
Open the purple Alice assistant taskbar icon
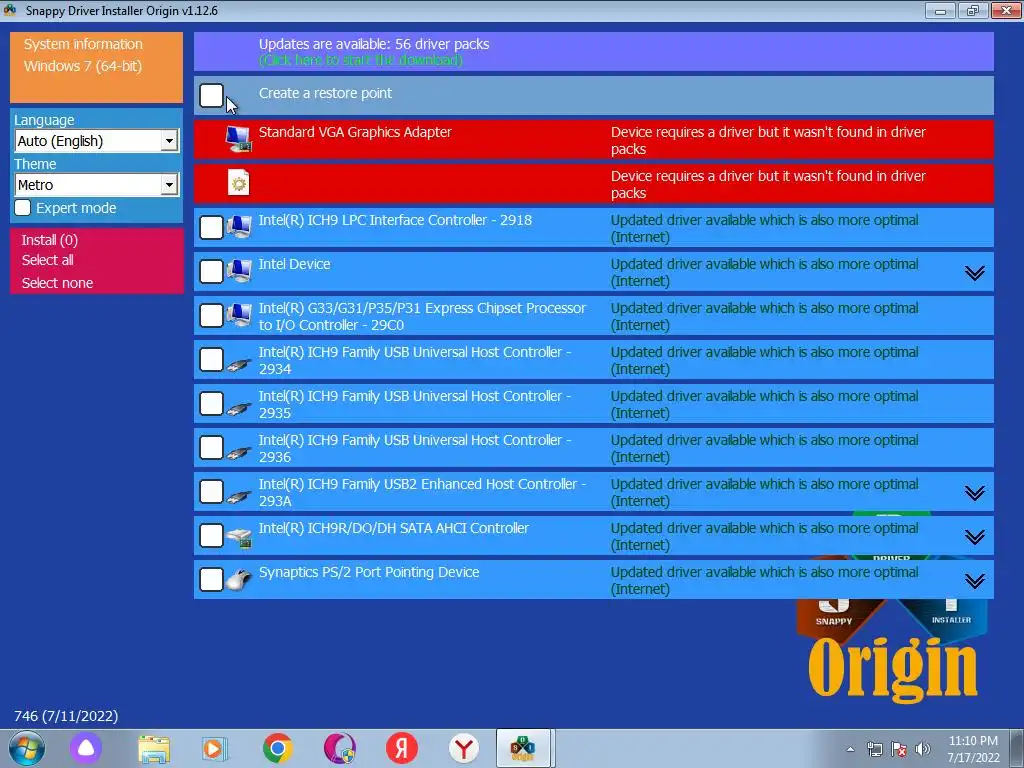(x=86, y=748)
